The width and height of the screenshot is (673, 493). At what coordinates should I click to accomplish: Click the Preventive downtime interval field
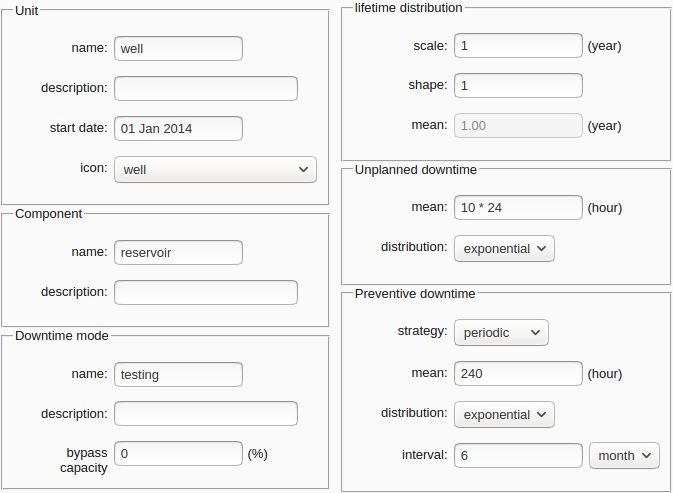518,455
